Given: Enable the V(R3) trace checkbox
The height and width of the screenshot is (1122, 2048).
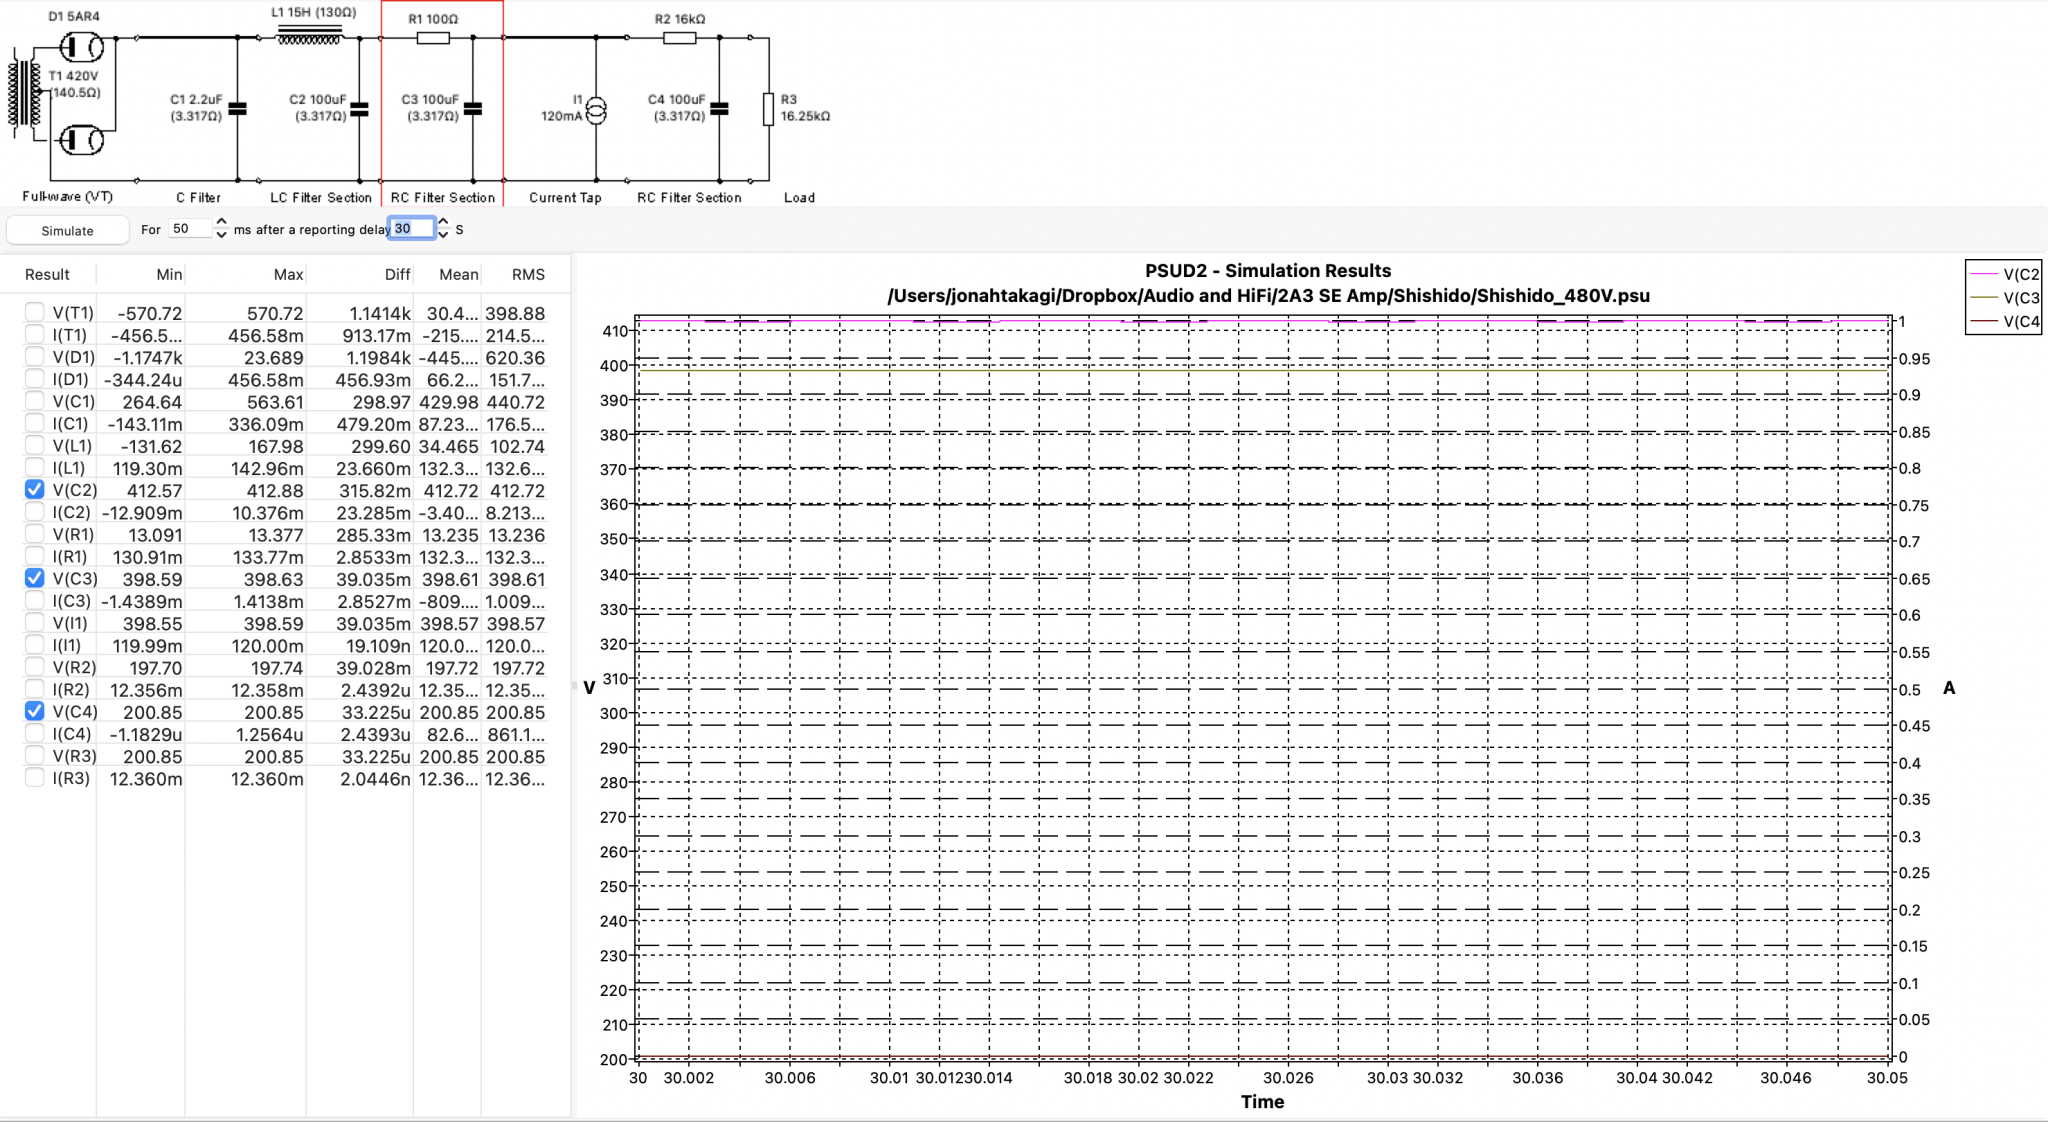Looking at the screenshot, I should [x=35, y=755].
